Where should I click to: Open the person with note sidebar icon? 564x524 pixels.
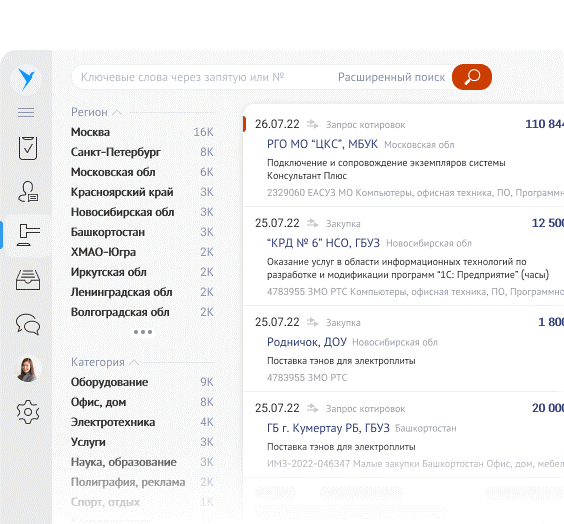point(28,192)
